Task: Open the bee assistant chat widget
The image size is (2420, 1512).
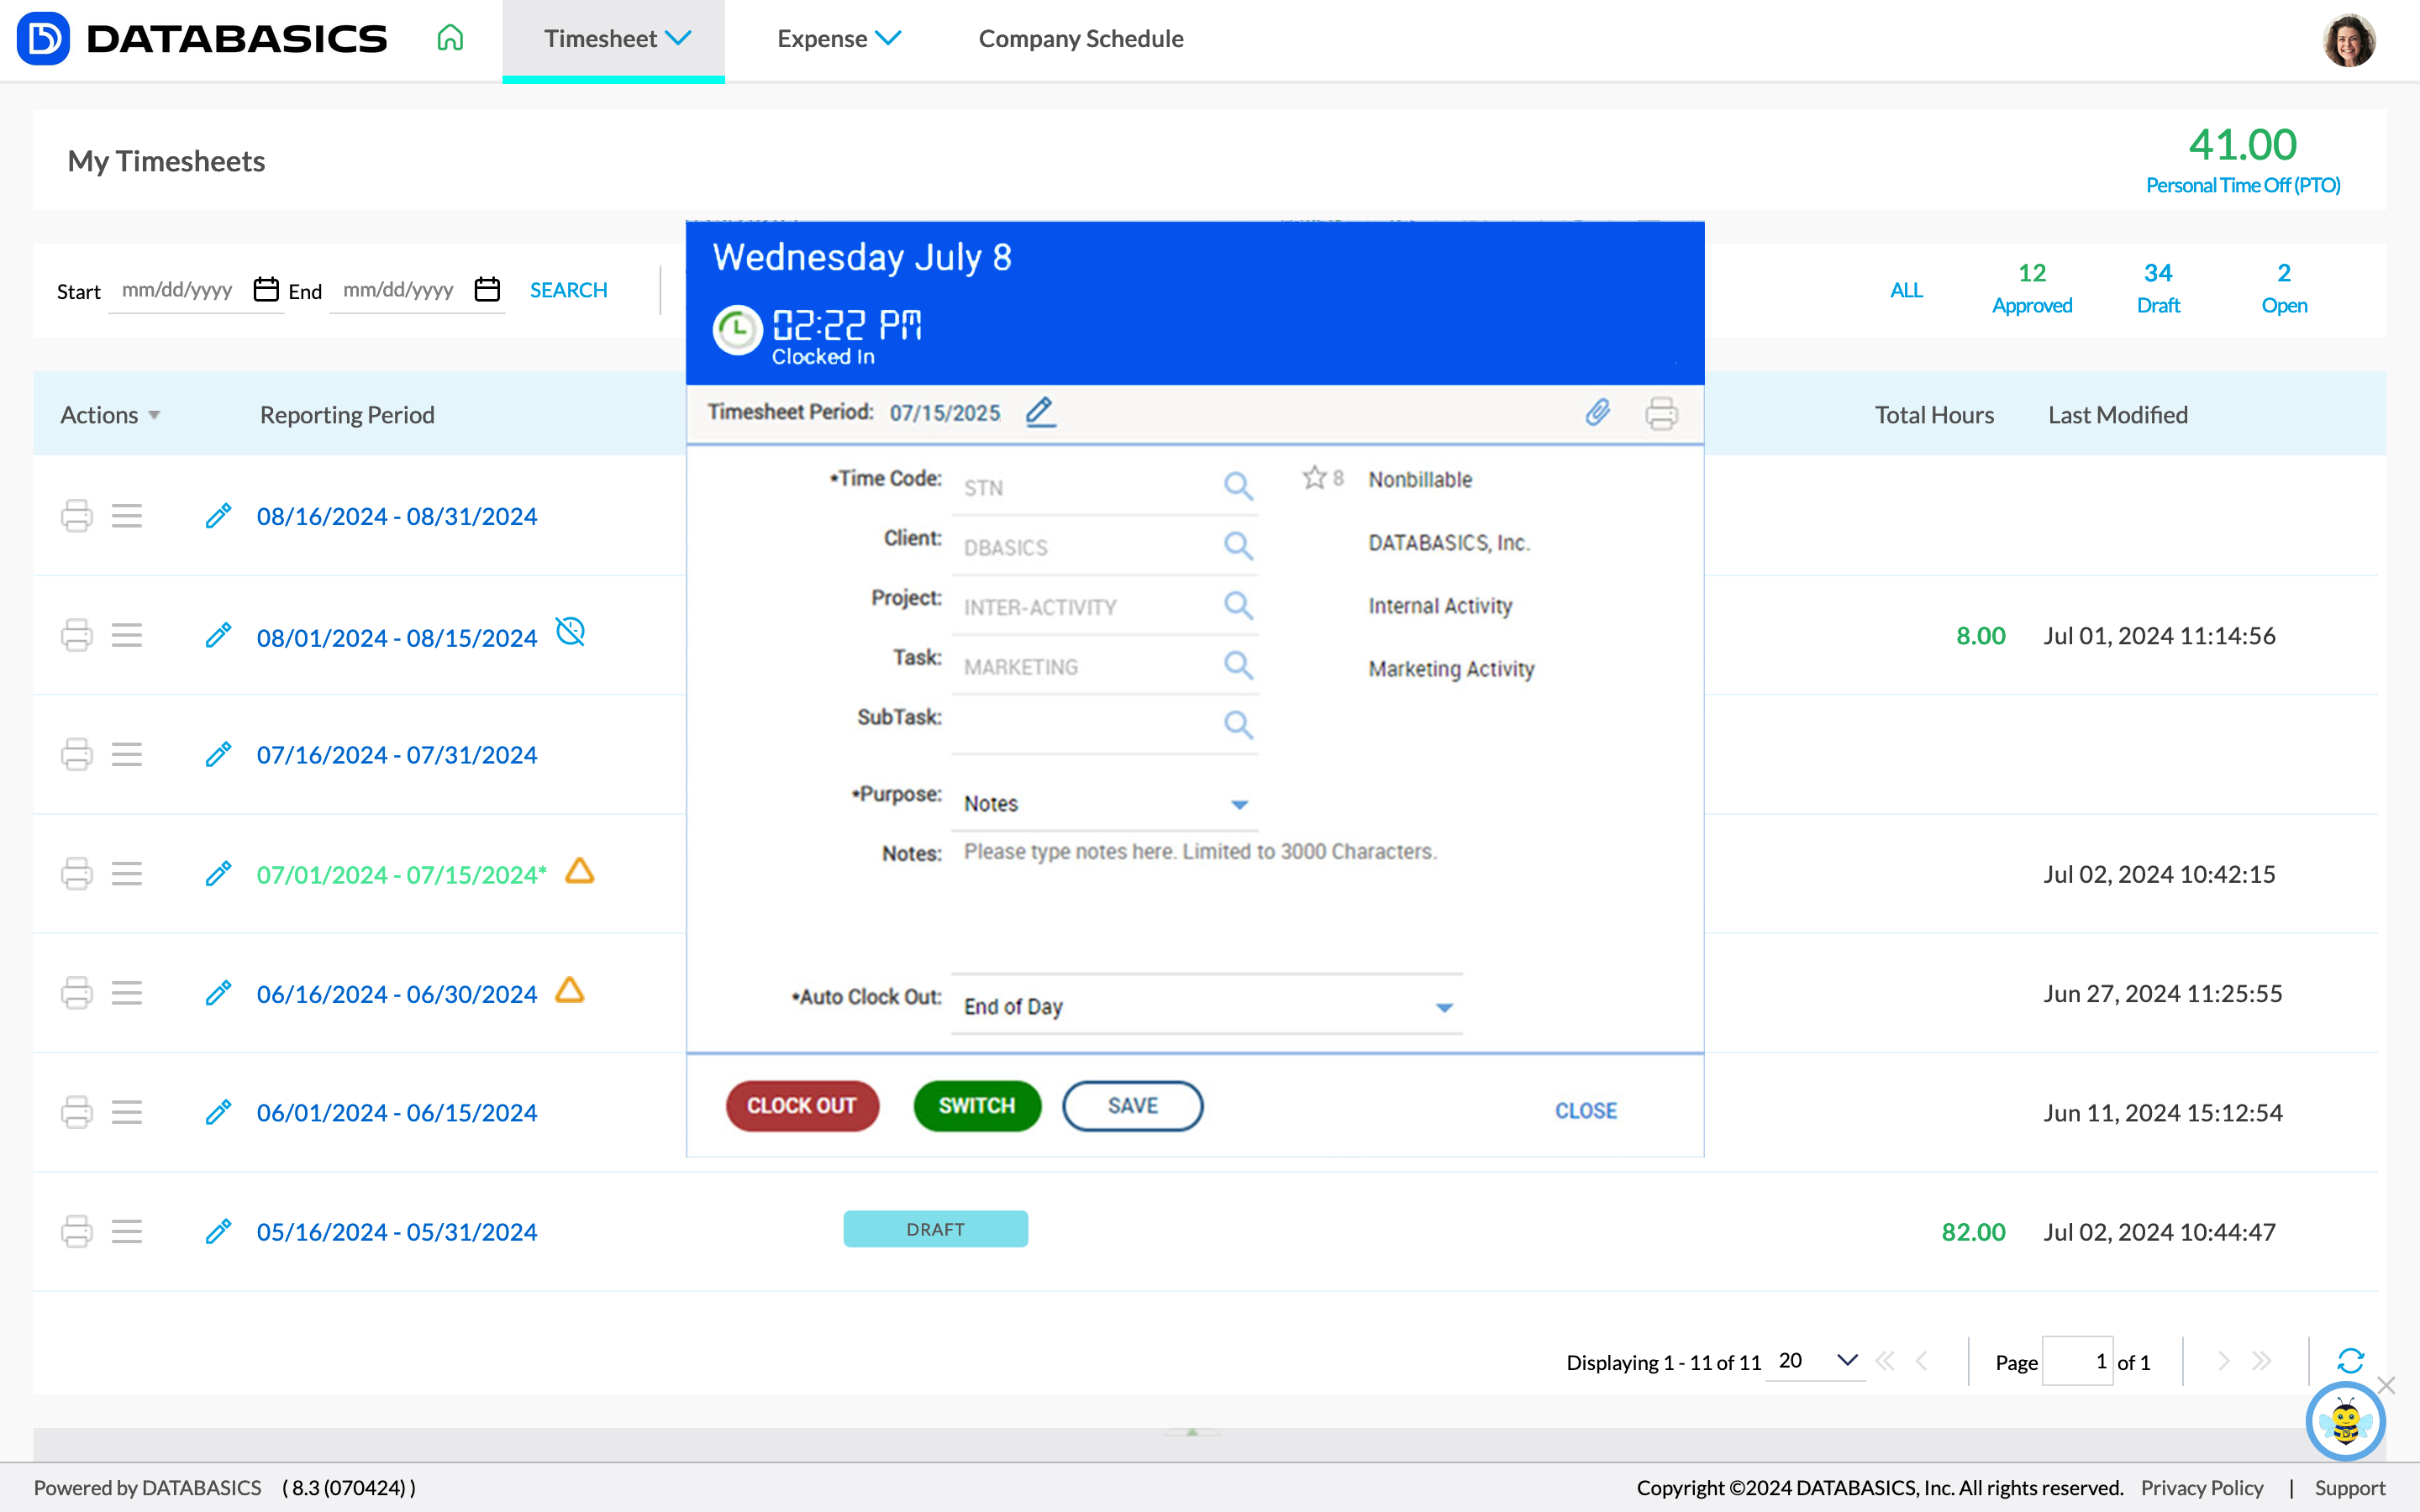Action: tap(2347, 1421)
